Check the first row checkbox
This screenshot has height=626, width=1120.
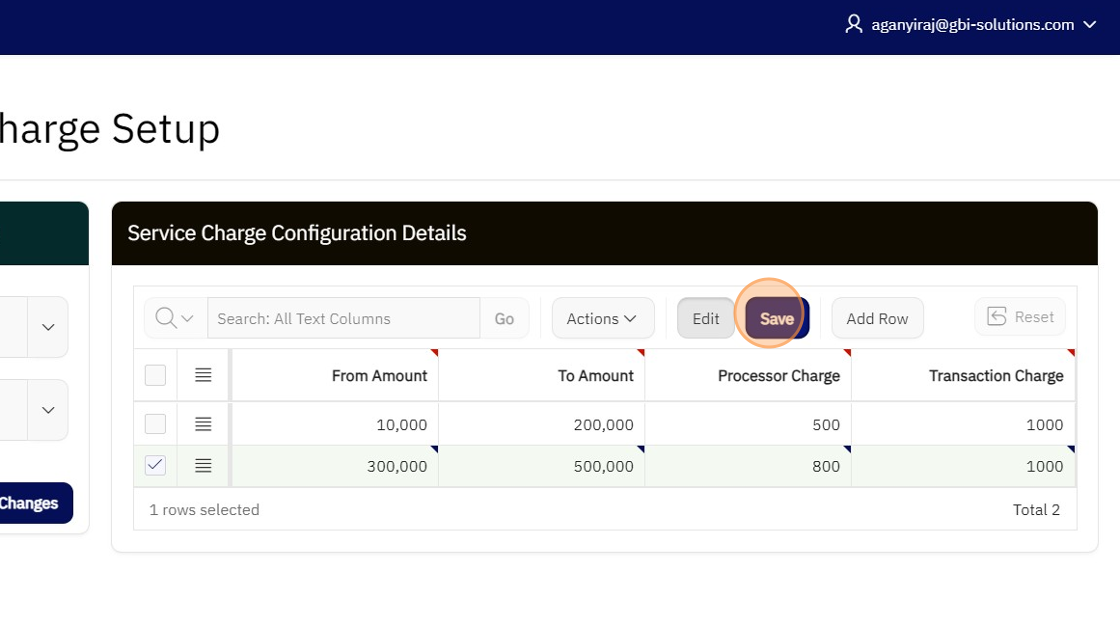click(x=155, y=424)
